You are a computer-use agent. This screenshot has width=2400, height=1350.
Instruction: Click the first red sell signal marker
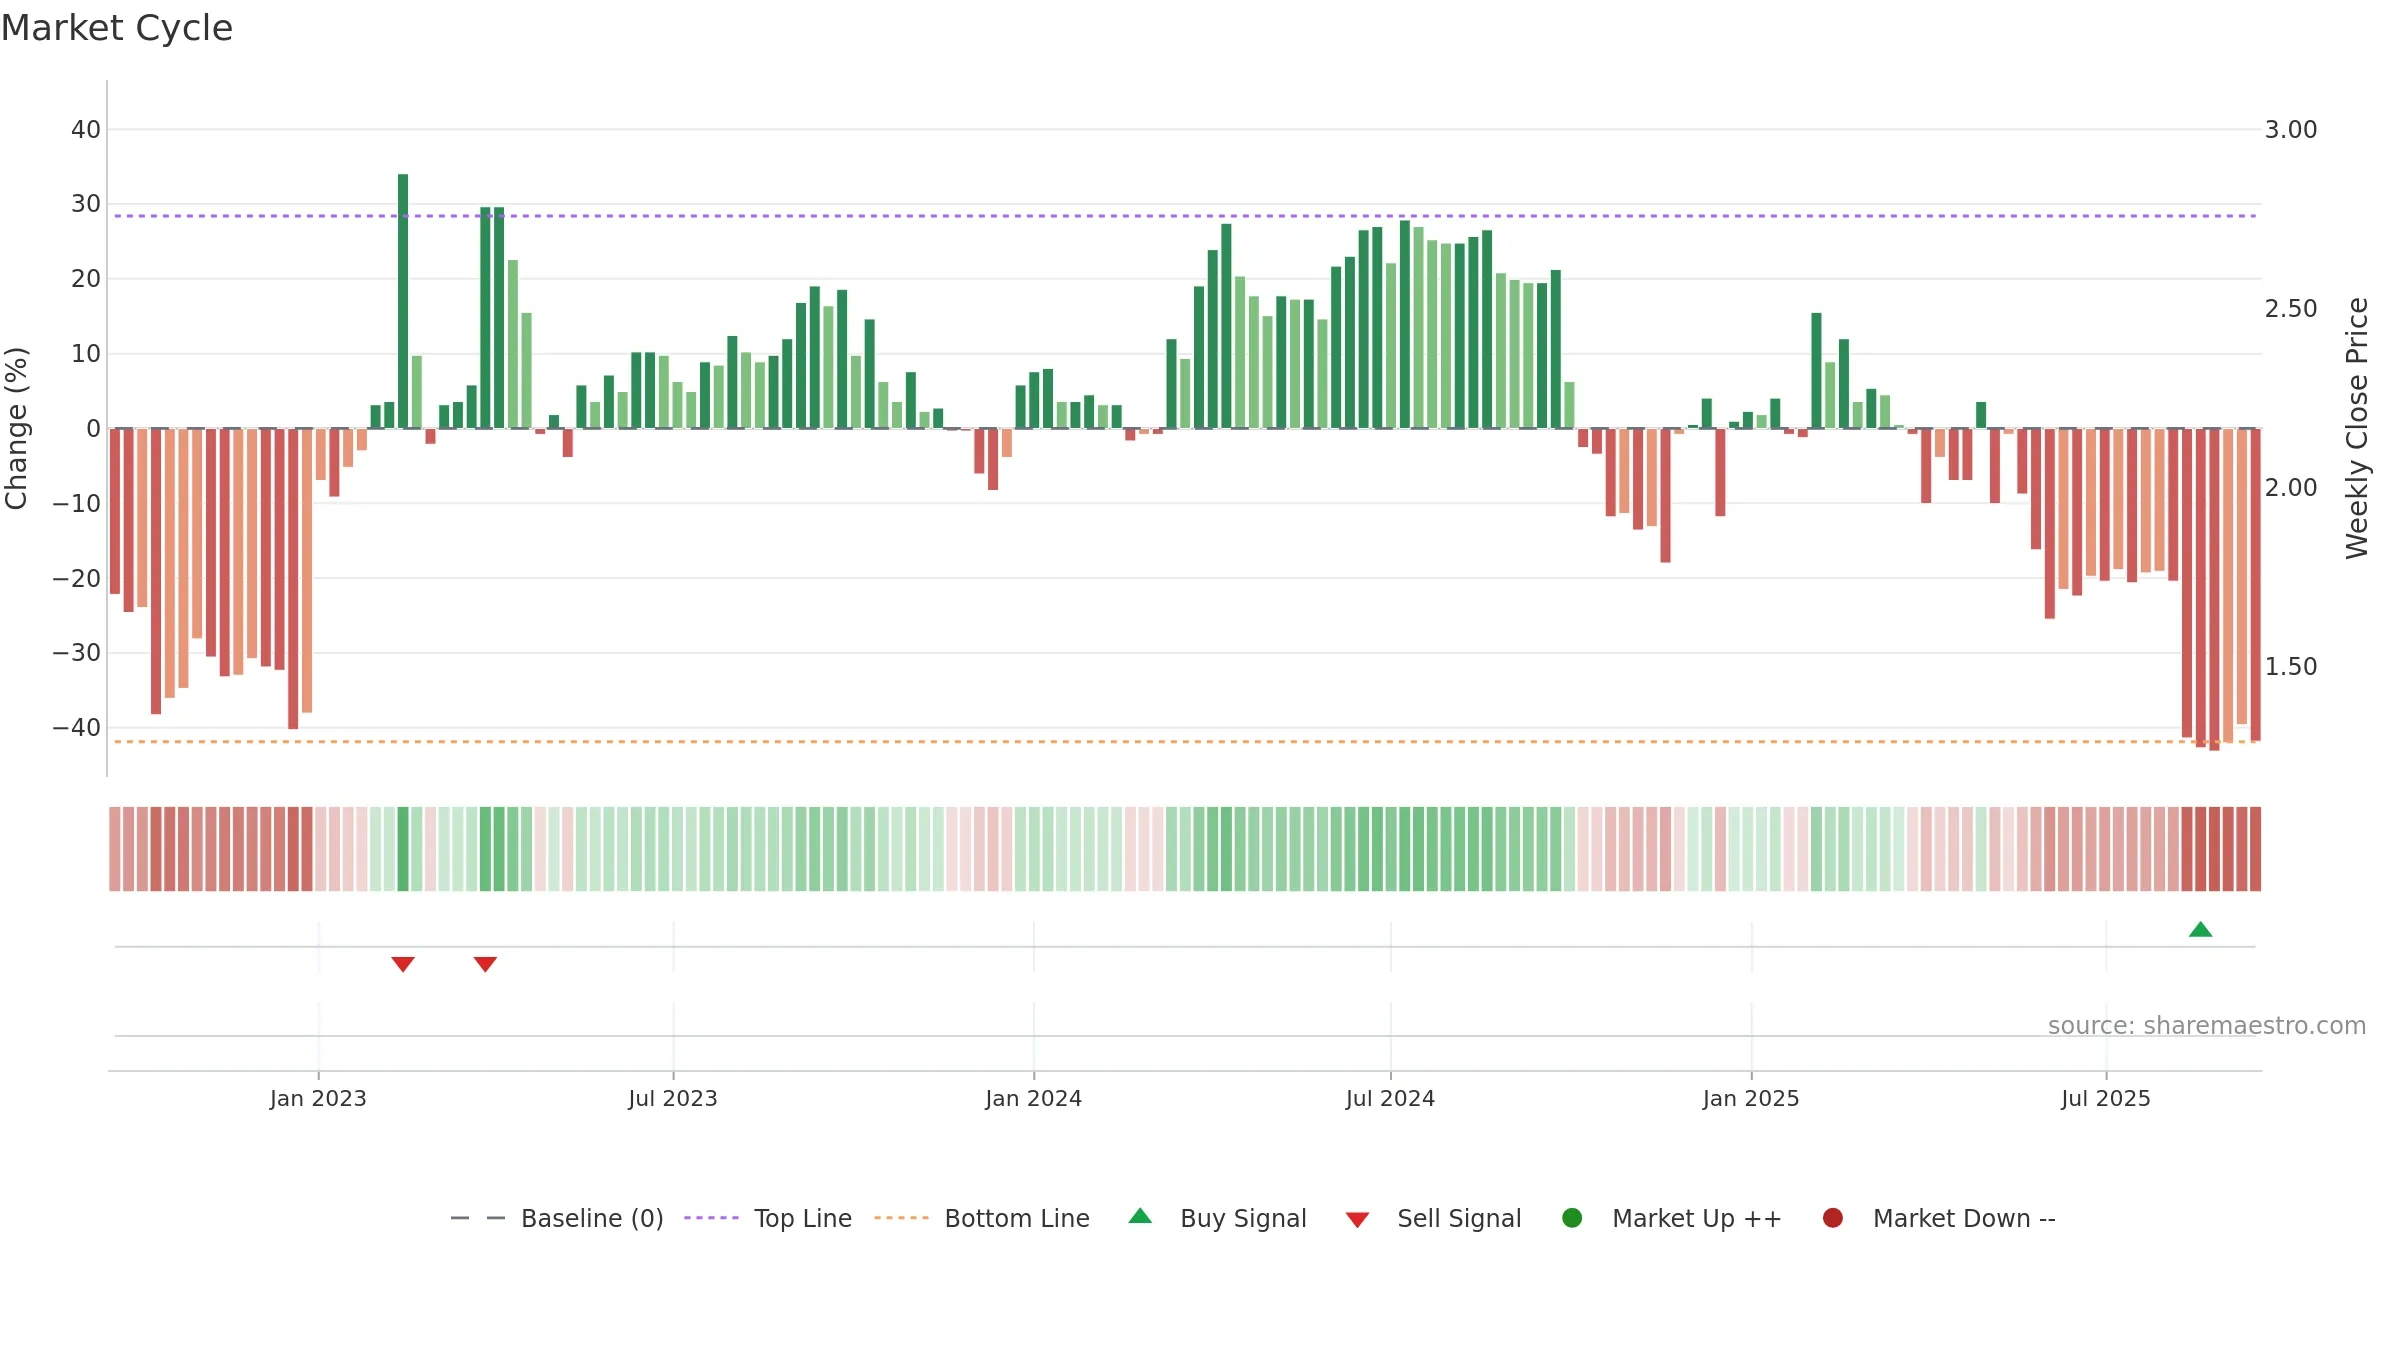click(x=403, y=964)
